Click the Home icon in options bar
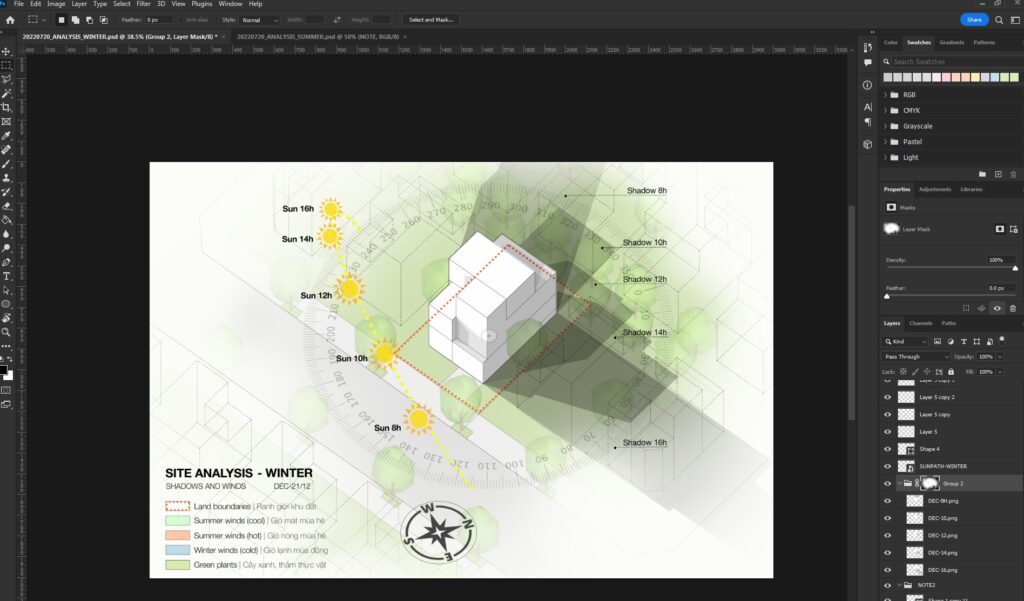Viewport: 1024px width, 601px height. coord(10,20)
